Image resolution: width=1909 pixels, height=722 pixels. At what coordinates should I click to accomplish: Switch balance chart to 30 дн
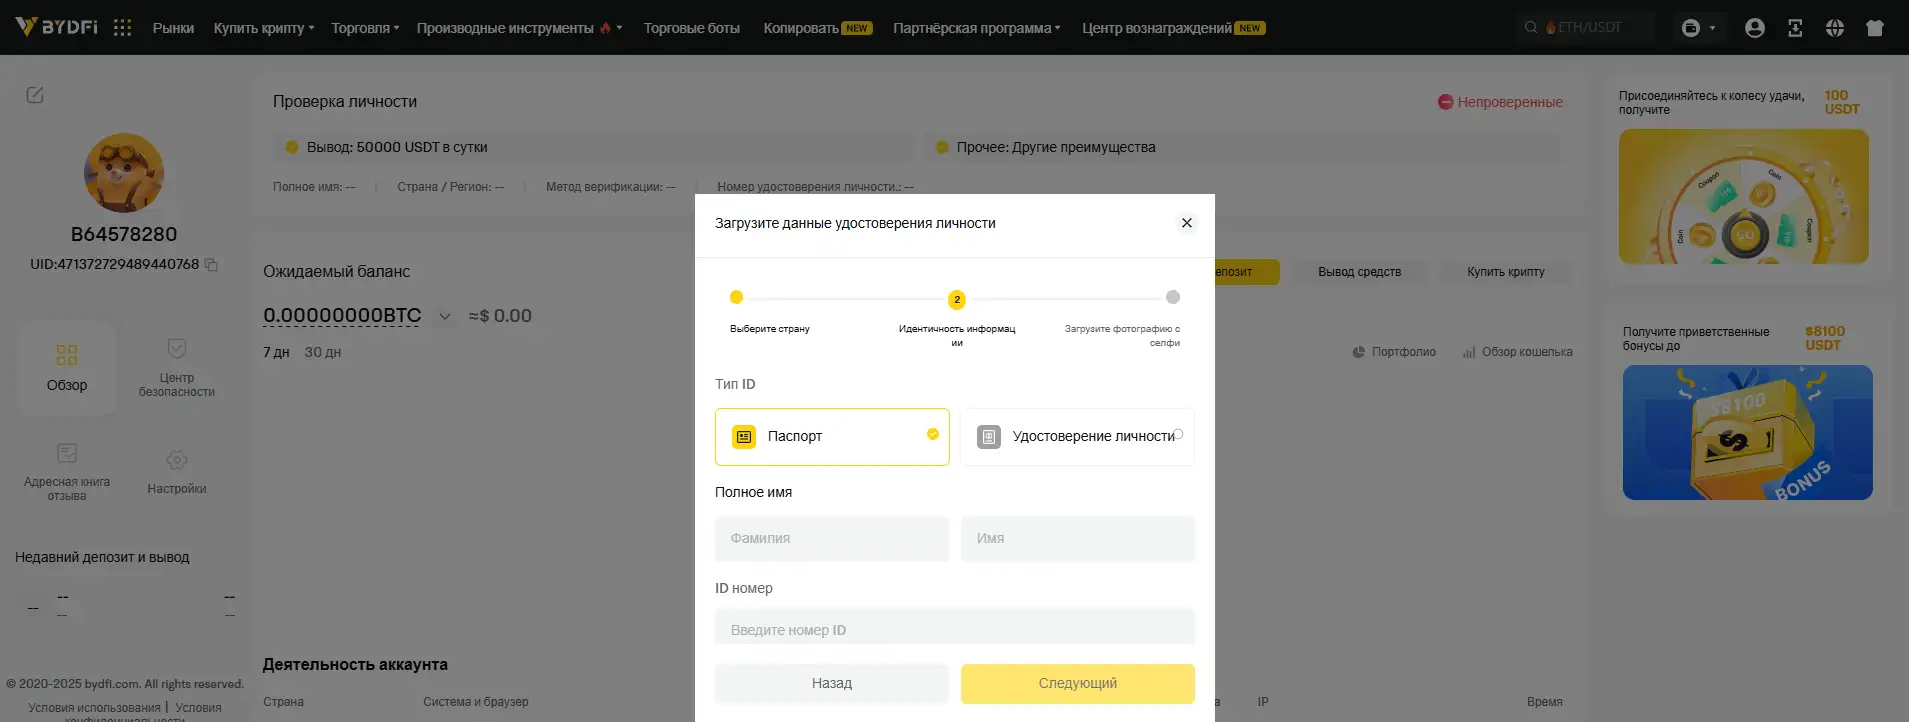coord(323,352)
